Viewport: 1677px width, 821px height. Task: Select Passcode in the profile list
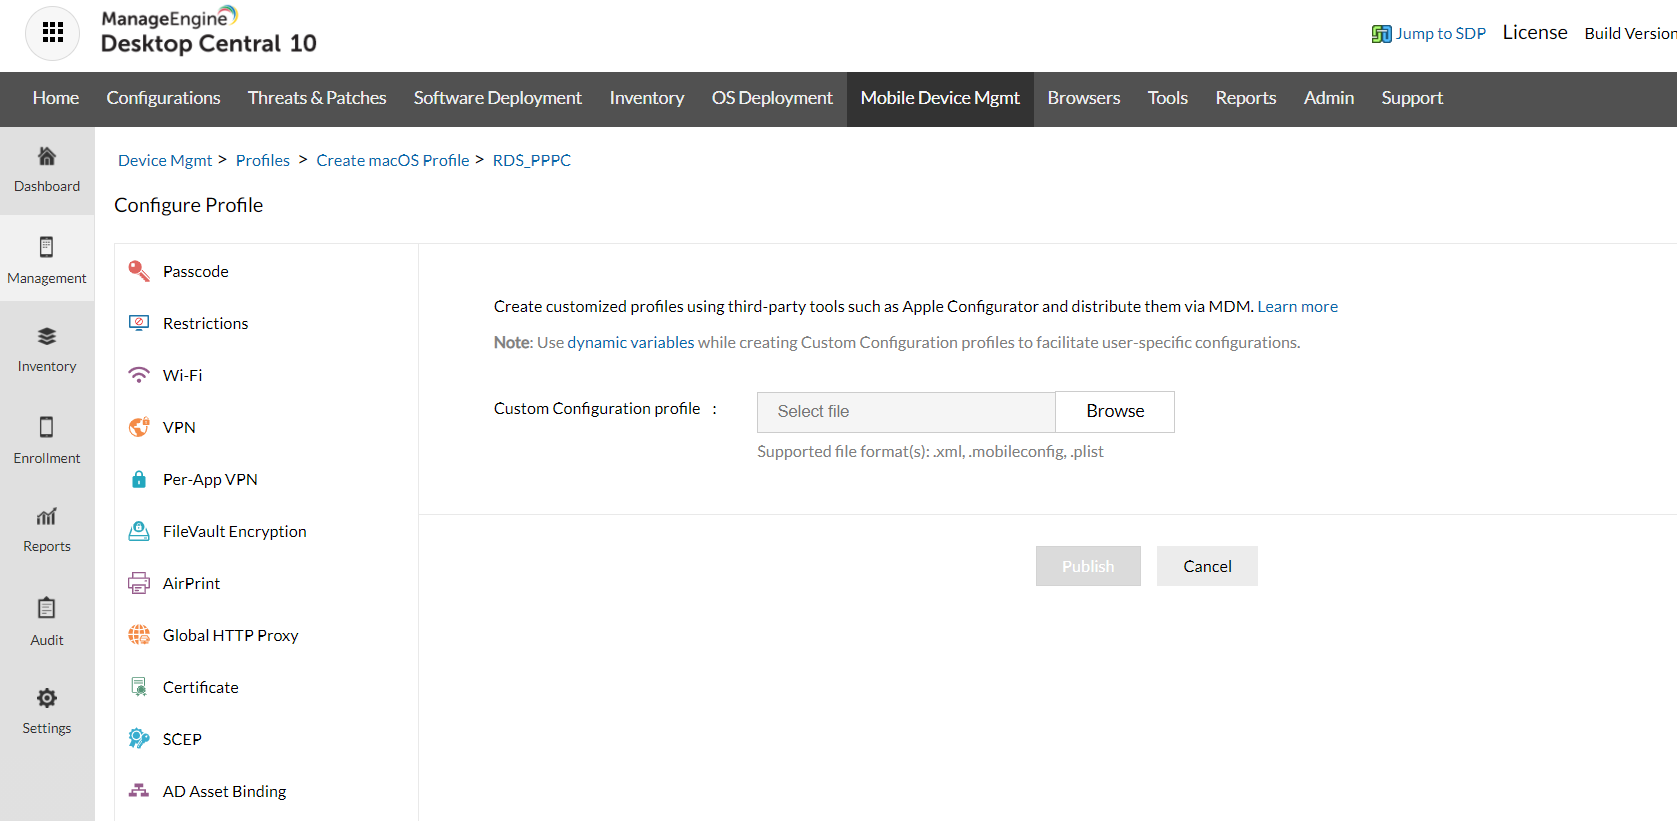point(196,271)
